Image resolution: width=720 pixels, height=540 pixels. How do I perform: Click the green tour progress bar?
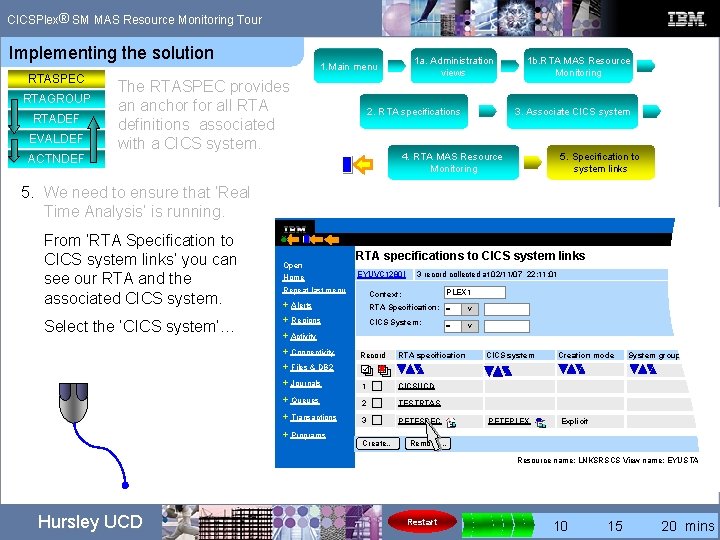498,524
